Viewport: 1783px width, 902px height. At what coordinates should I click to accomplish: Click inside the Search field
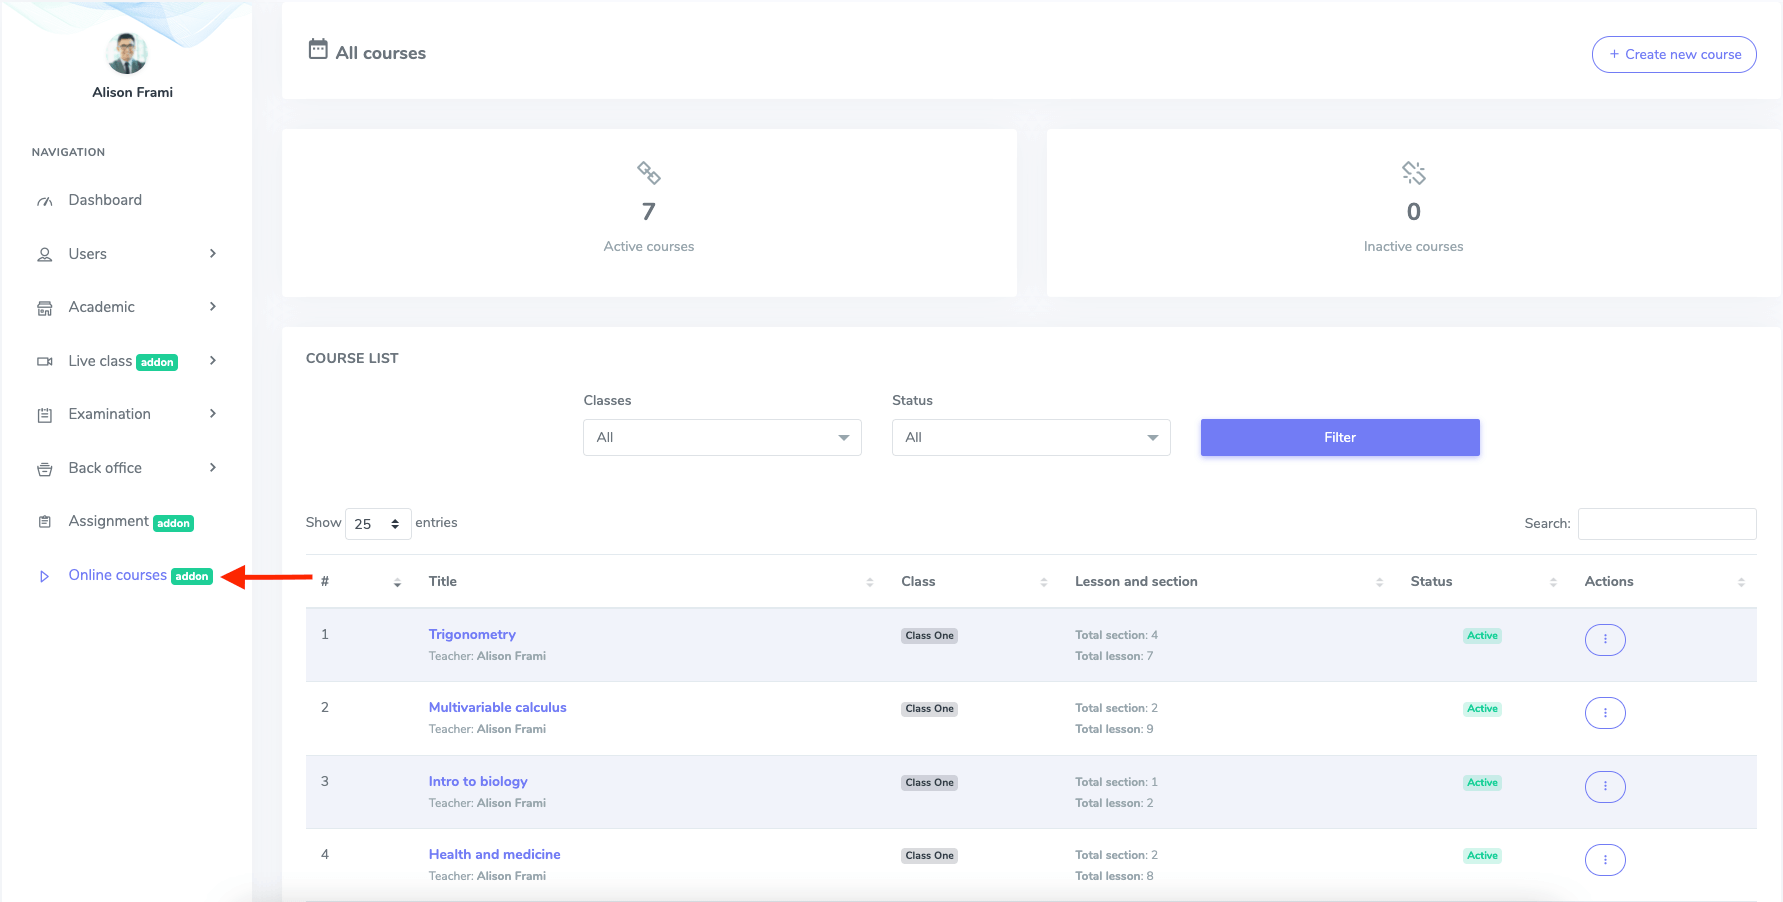pyautogui.click(x=1666, y=523)
